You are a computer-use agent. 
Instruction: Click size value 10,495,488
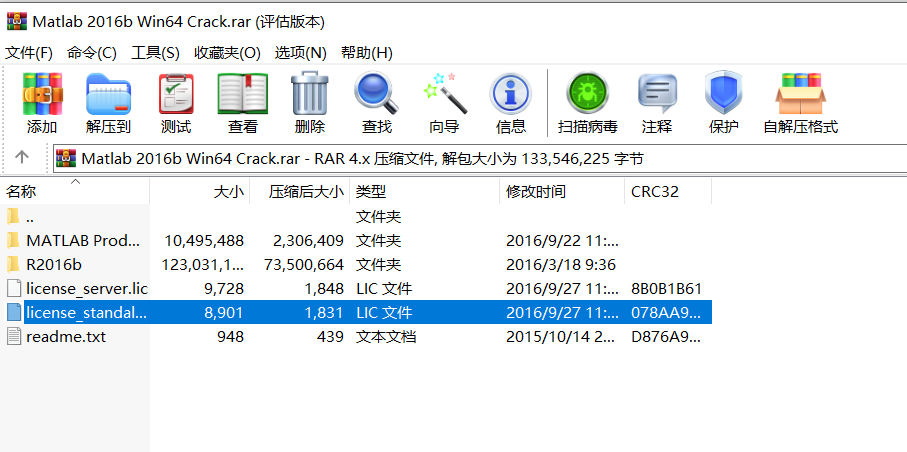click(204, 241)
